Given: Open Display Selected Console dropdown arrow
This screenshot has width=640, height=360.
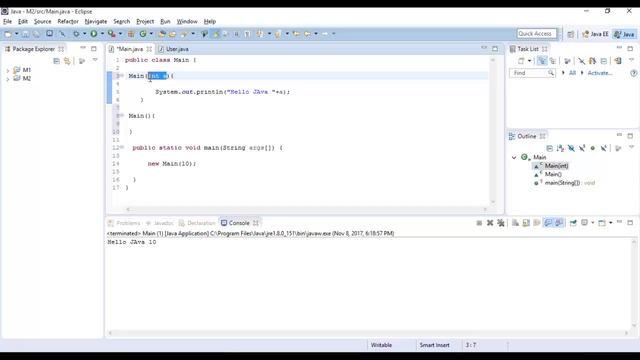Looking at the screenshot, I should (x=592, y=223).
